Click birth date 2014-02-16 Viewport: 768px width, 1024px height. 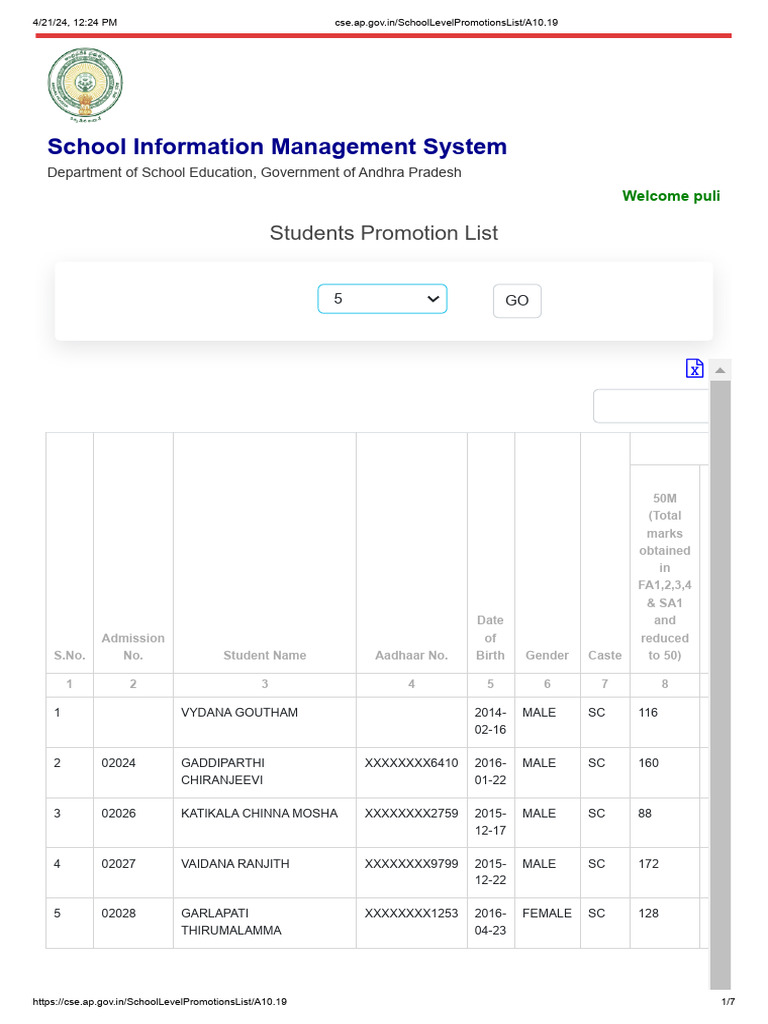tap(490, 721)
